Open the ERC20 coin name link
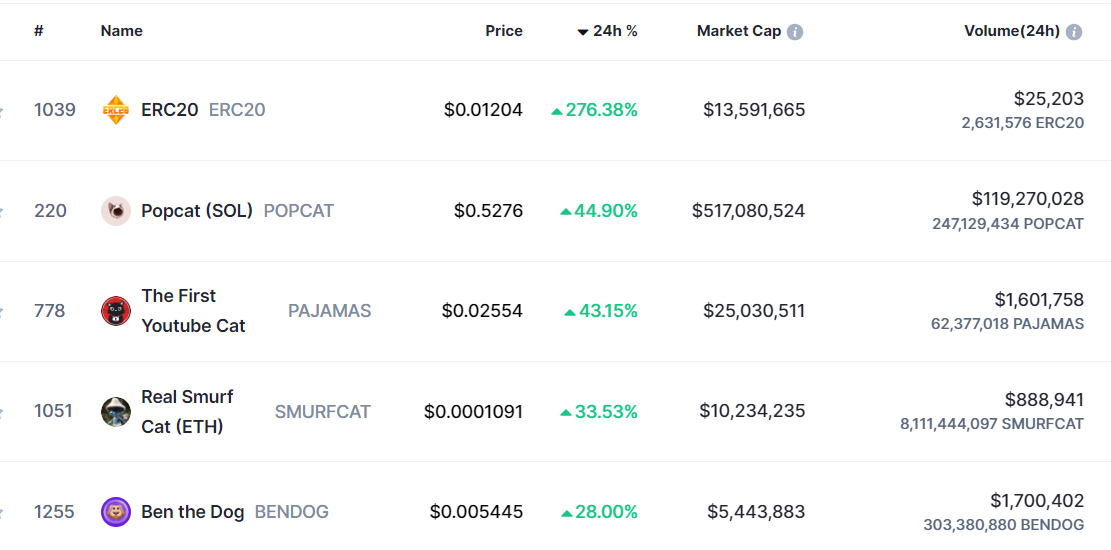Image resolution: width=1111 pixels, height=550 pixels. coord(170,110)
